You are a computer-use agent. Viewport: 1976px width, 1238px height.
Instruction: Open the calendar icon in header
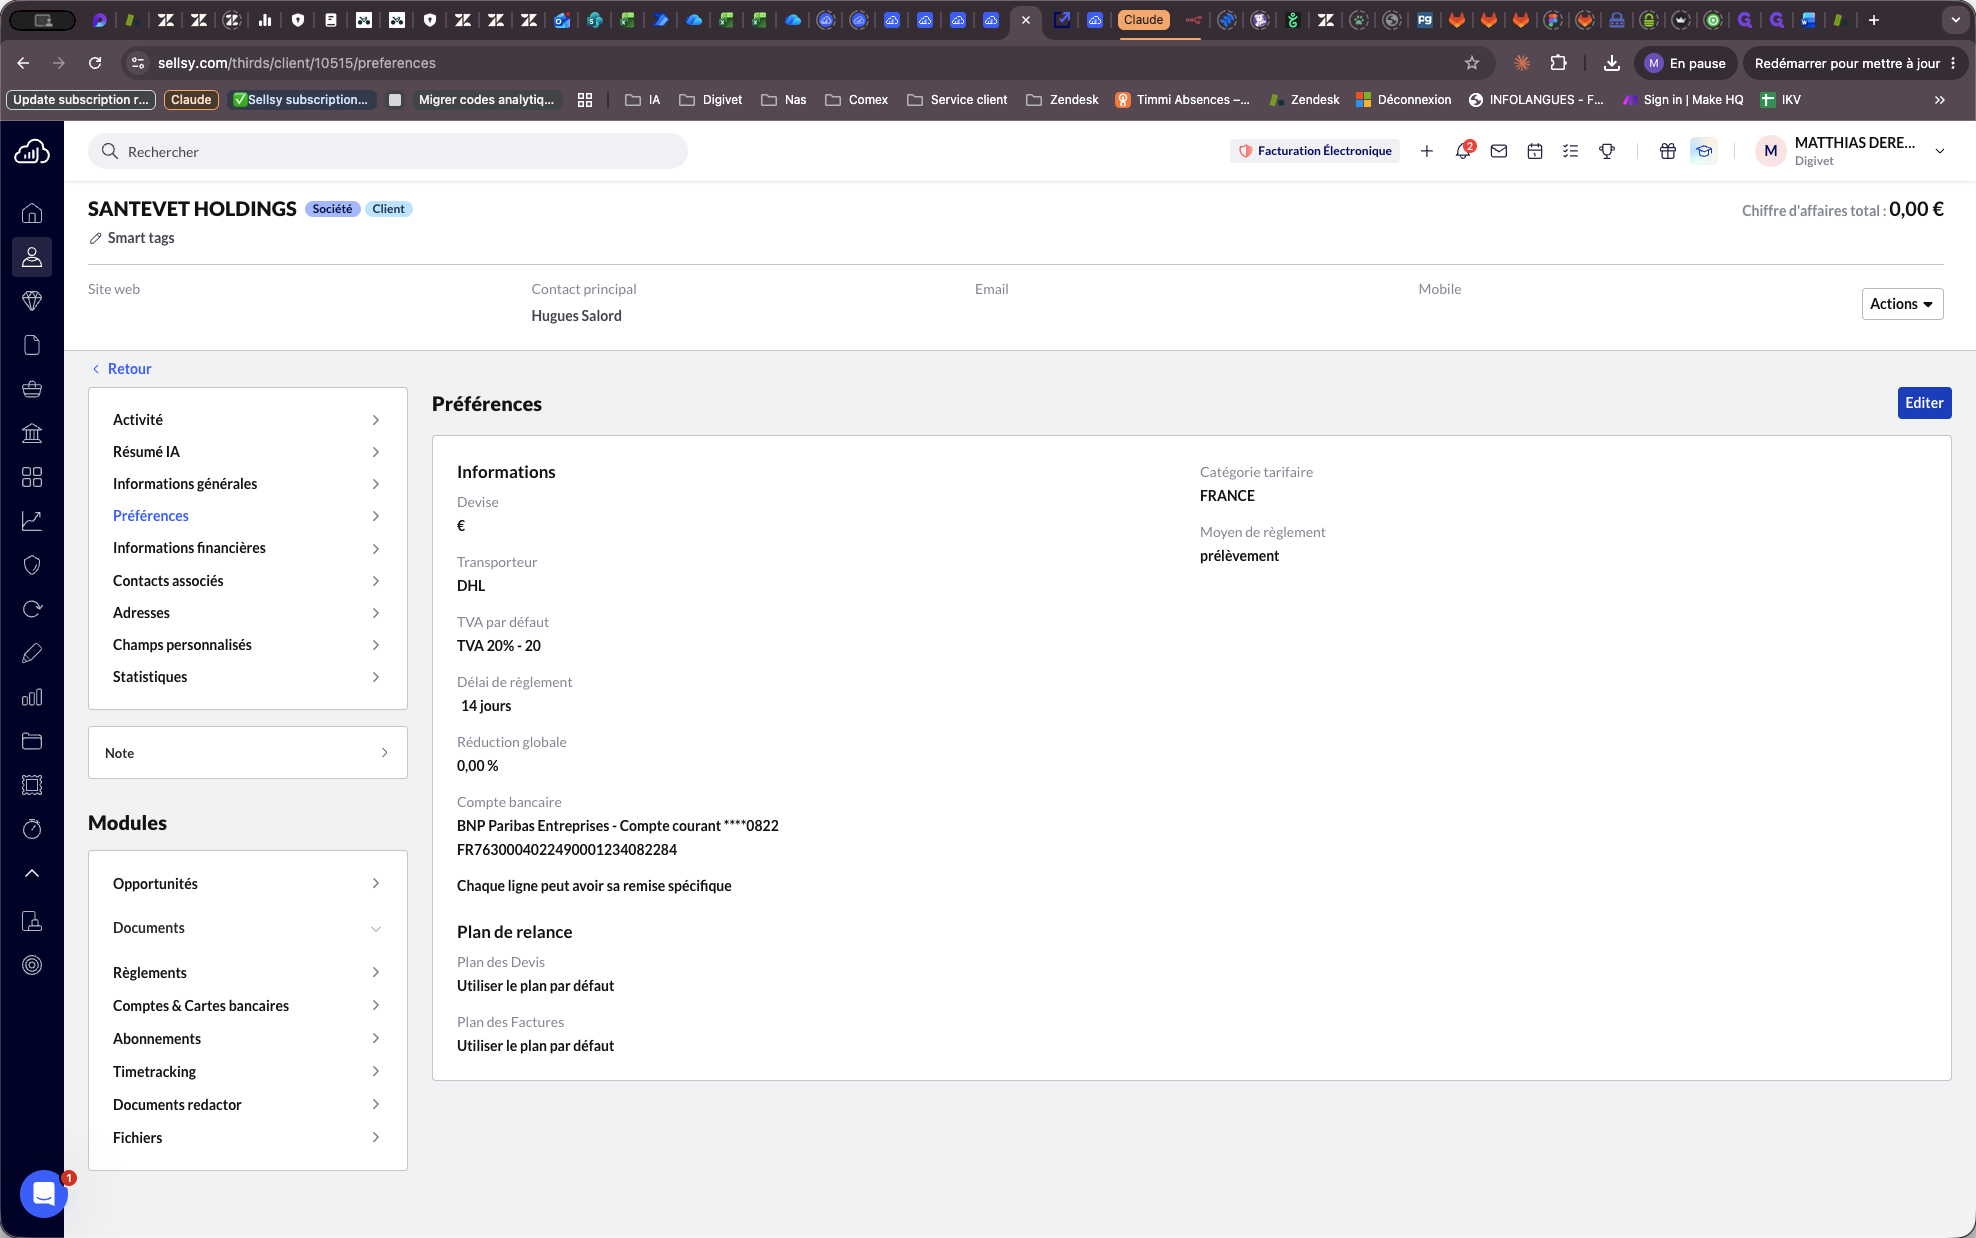point(1535,151)
